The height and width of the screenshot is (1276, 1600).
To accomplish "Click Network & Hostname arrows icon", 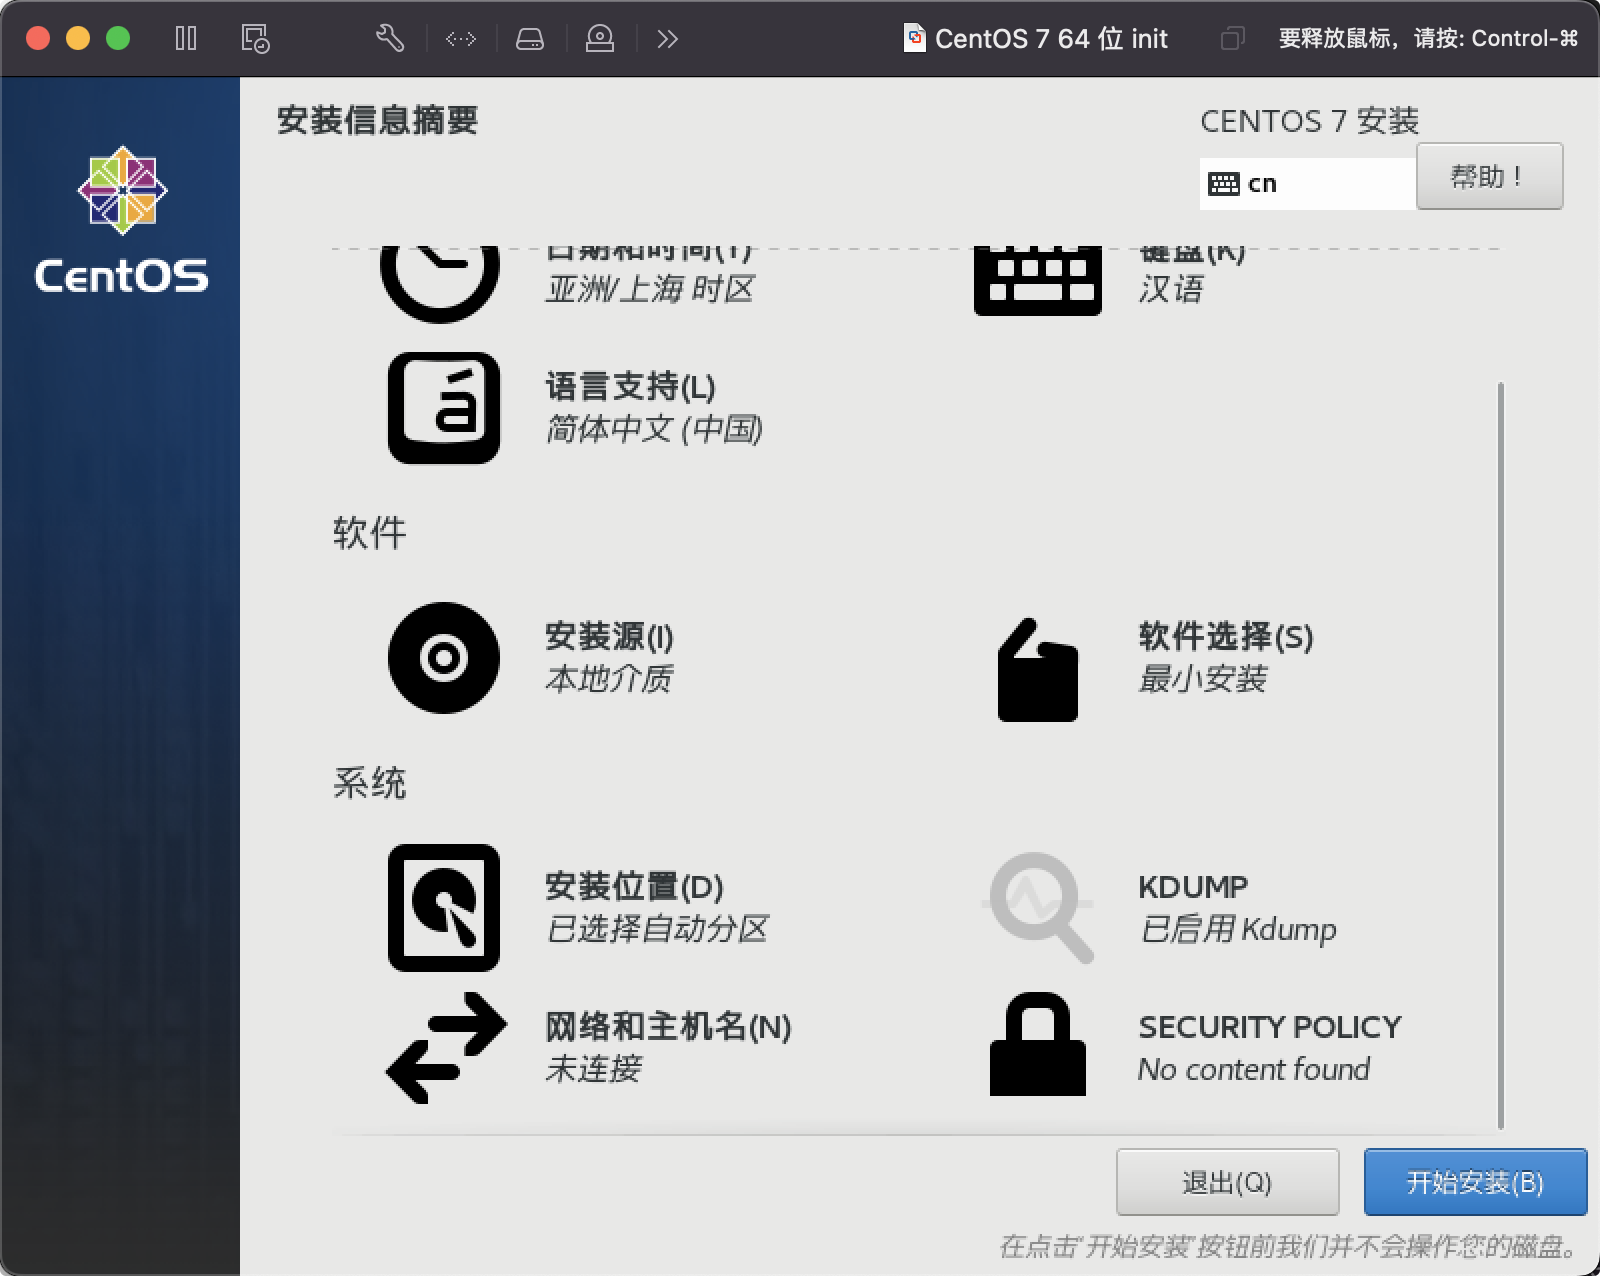I will pos(446,1048).
